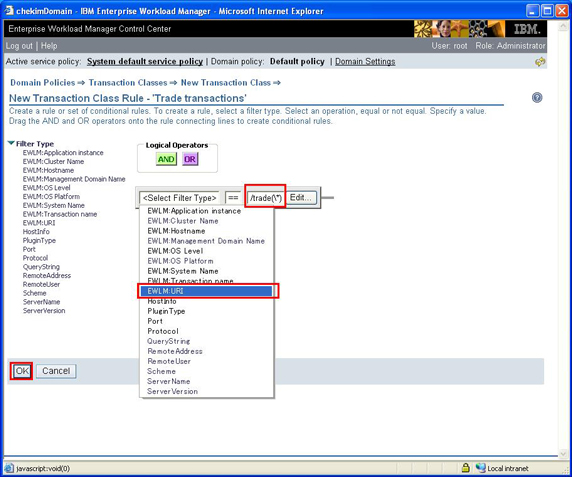Select ServerName in Filter Type tree
572x477 pixels.
pyautogui.click(x=41, y=302)
